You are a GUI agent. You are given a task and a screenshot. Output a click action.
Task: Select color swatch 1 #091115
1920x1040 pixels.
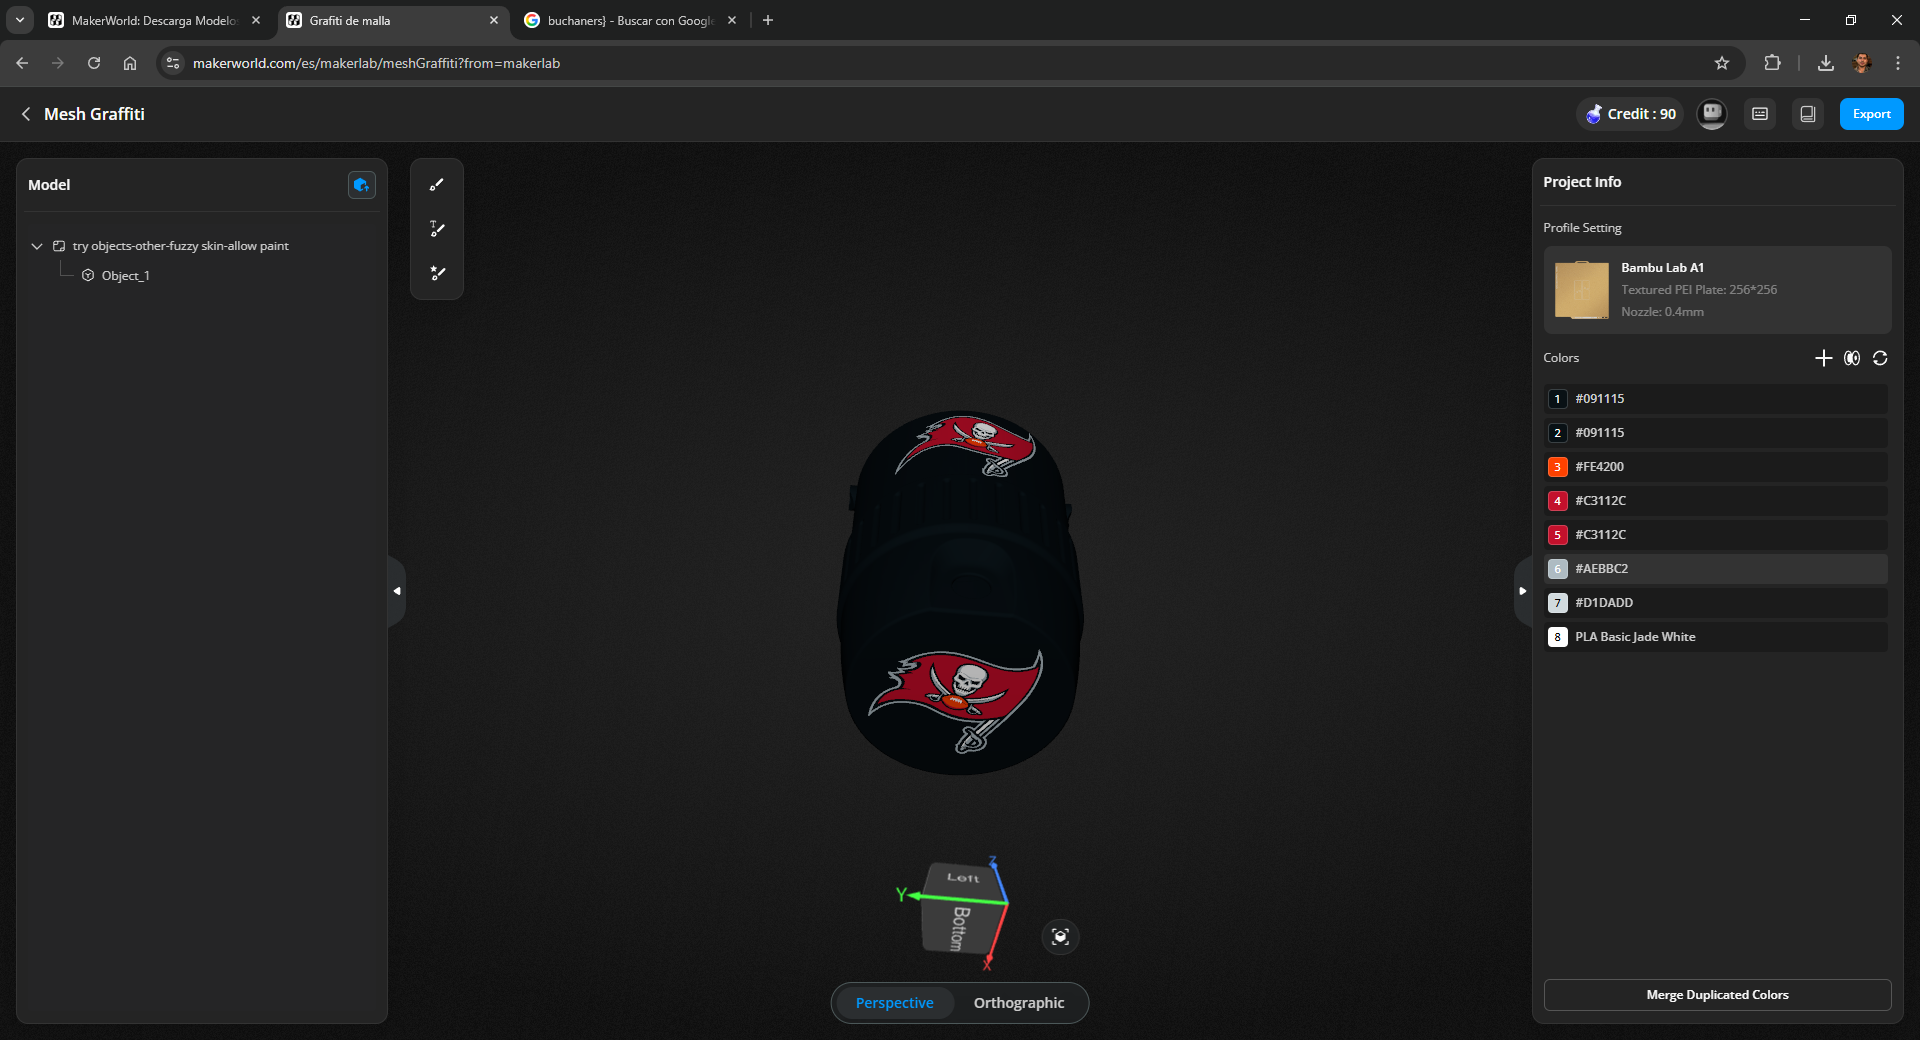1716,399
